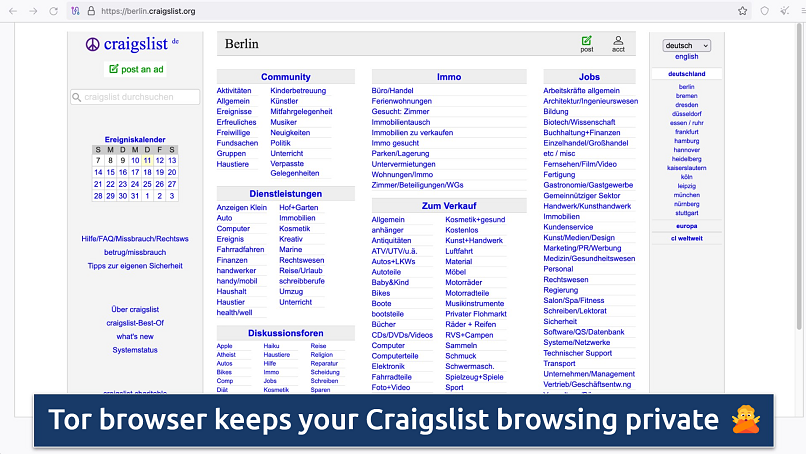
Task: Reload the page with the refresh icon
Action: pos(53,11)
